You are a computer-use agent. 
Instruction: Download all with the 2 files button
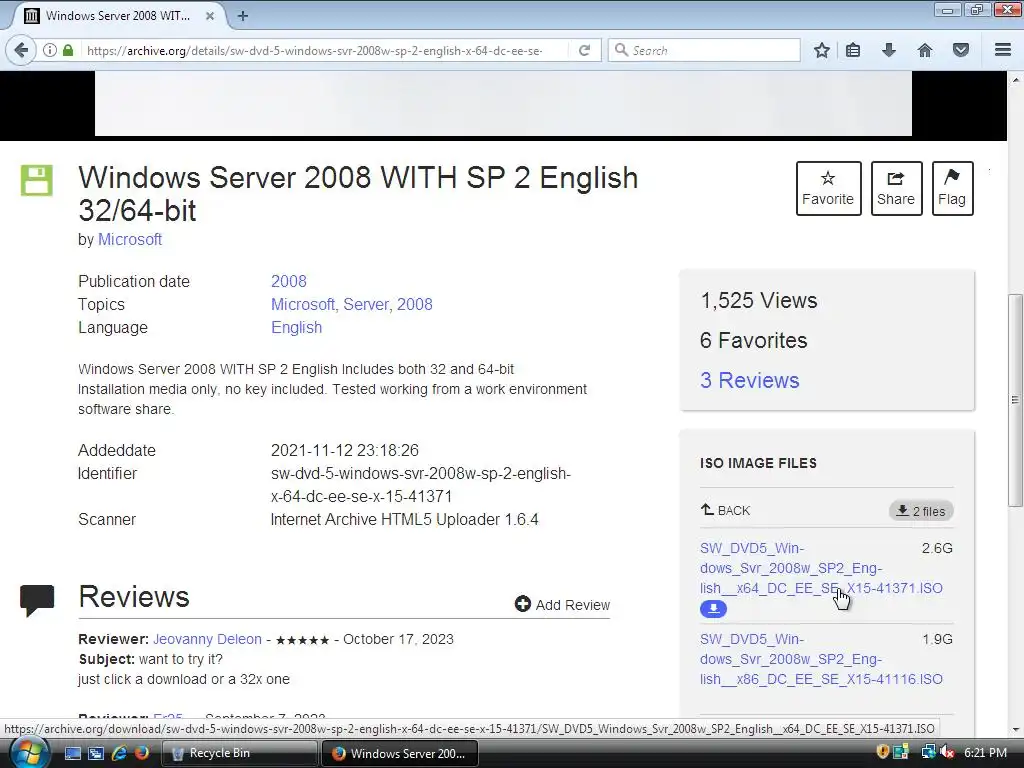[921, 511]
